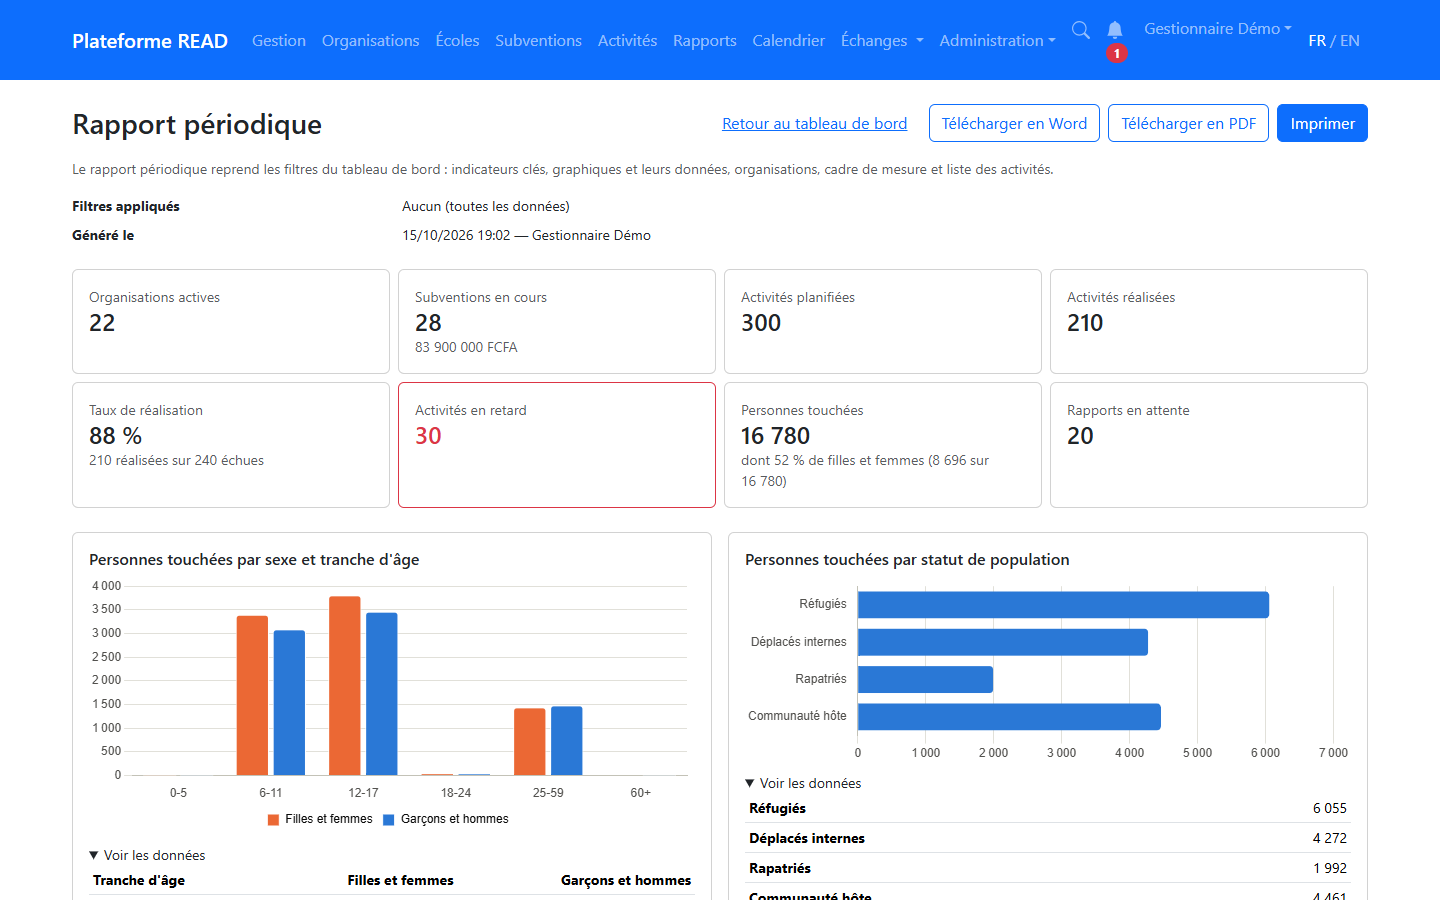This screenshot has height=900, width=1440.
Task: Click the Plateforme READ brand link
Action: click(150, 40)
